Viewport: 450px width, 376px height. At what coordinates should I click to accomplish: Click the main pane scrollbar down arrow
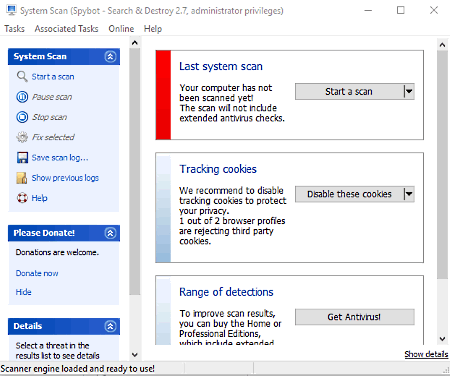442,339
